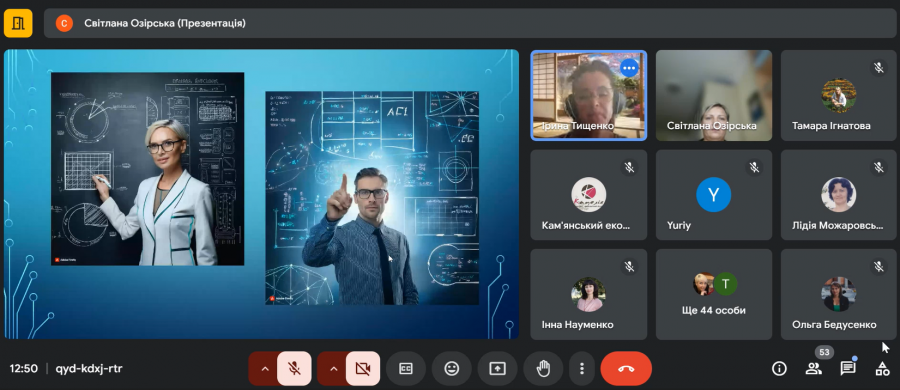Screen dimensions: 900x390
Task: Click the yellow door icon at top left
Action: point(18,23)
